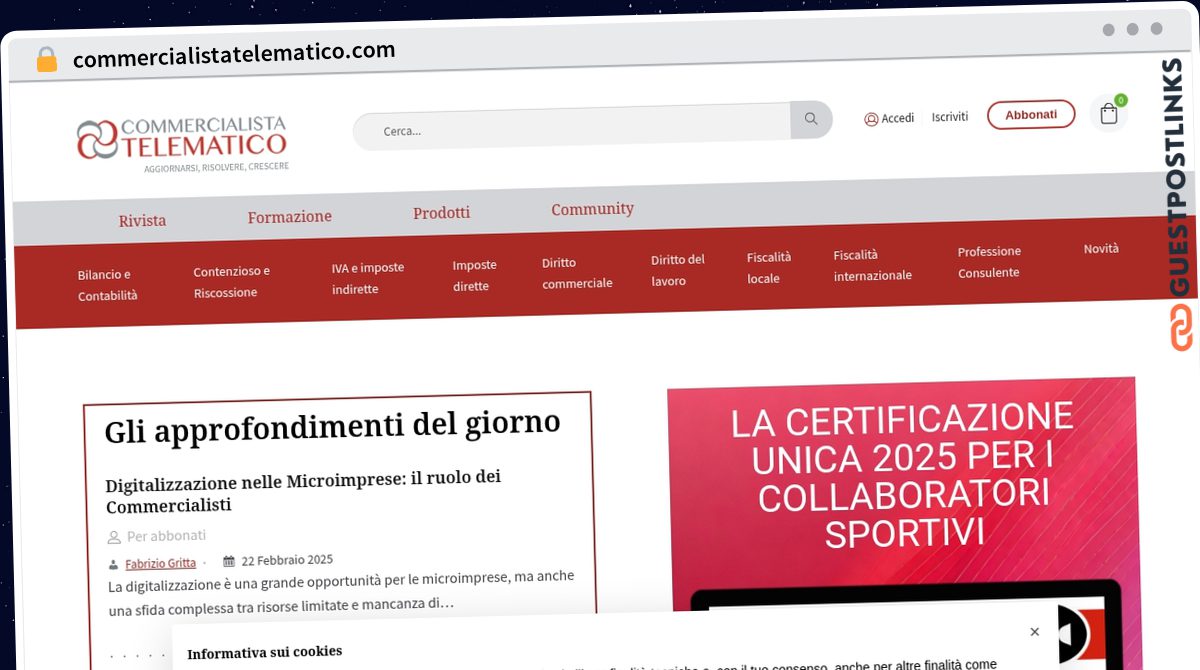Open the Prodotti menu

pyautogui.click(x=441, y=212)
